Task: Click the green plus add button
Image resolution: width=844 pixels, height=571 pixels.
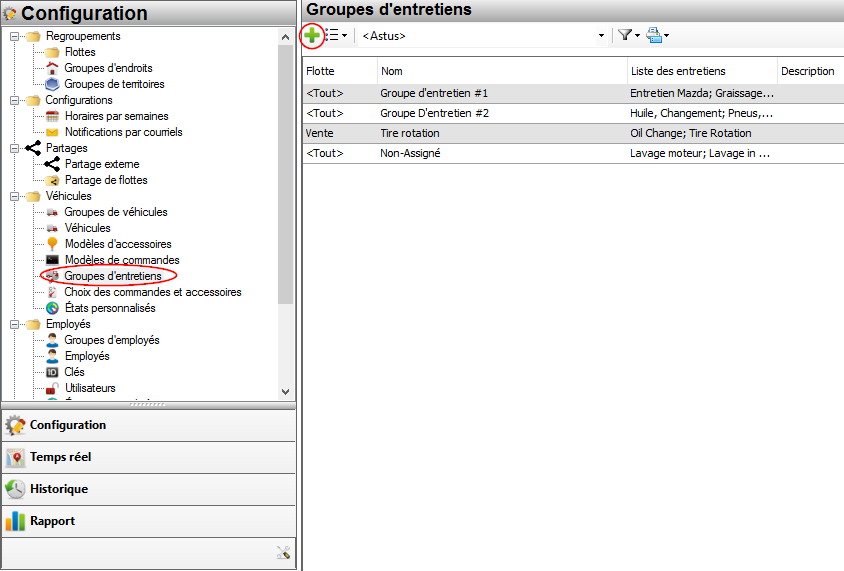Action: click(x=312, y=35)
